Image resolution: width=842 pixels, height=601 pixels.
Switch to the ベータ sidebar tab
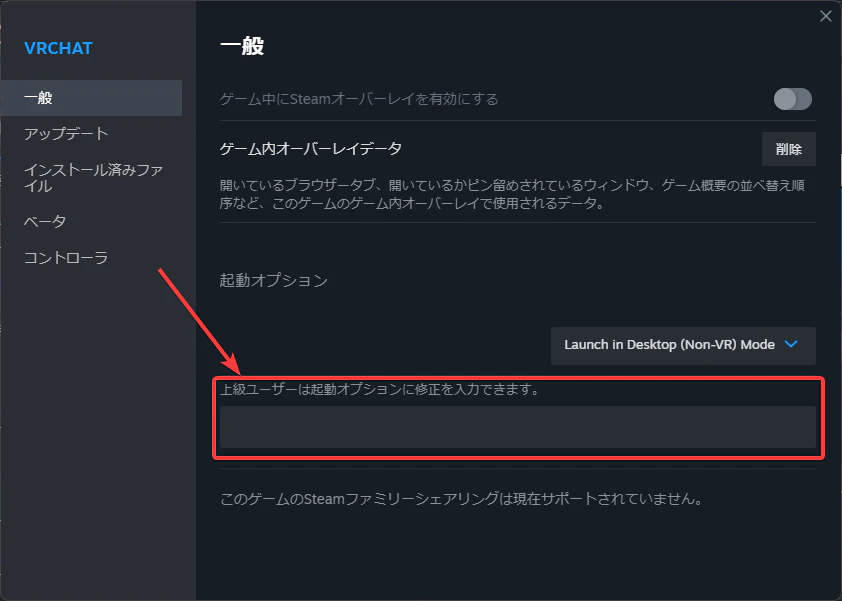[45, 222]
